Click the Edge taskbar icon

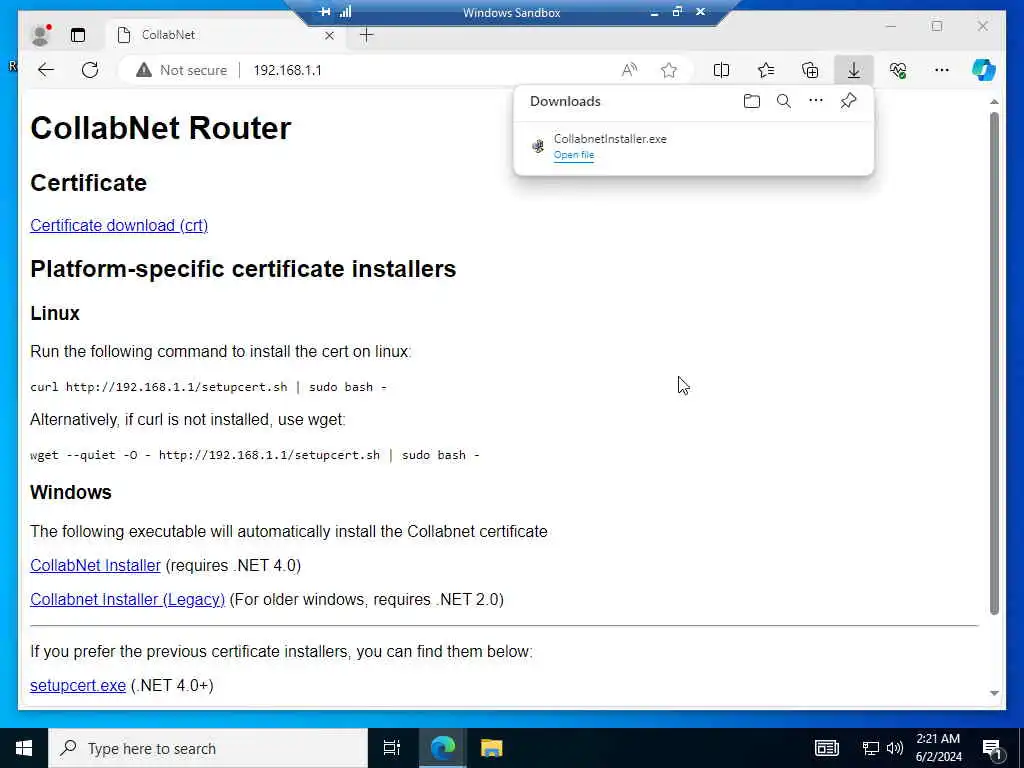click(x=443, y=748)
